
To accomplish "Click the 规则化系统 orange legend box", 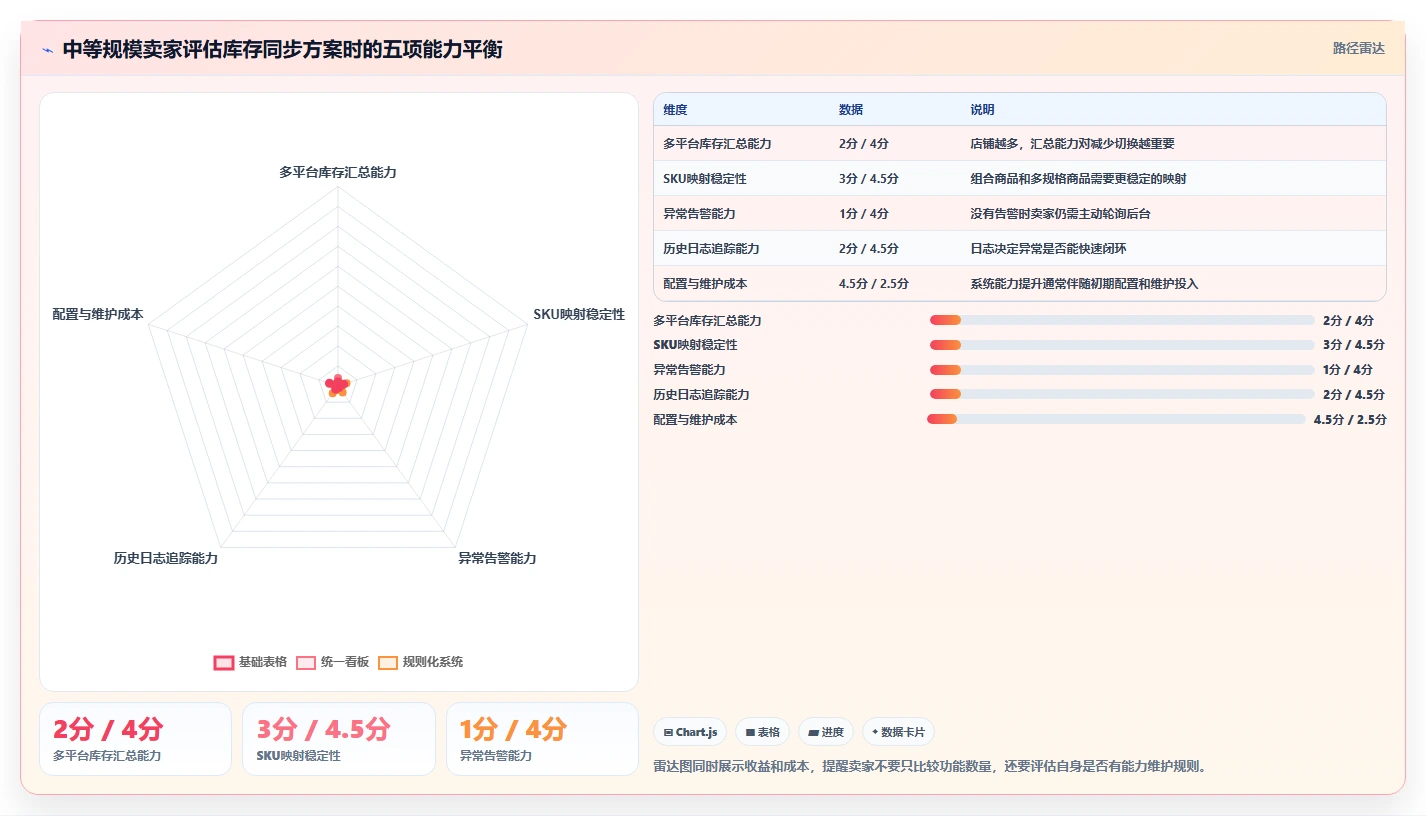I will [x=388, y=662].
